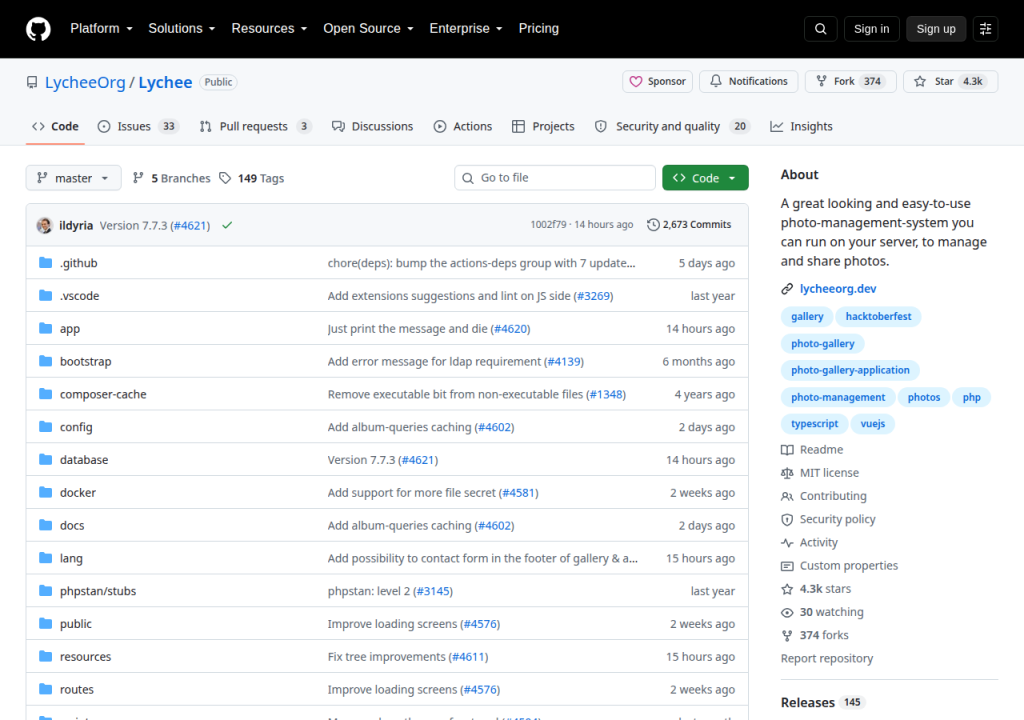Open GitHub home via octocat logo

tap(38, 29)
